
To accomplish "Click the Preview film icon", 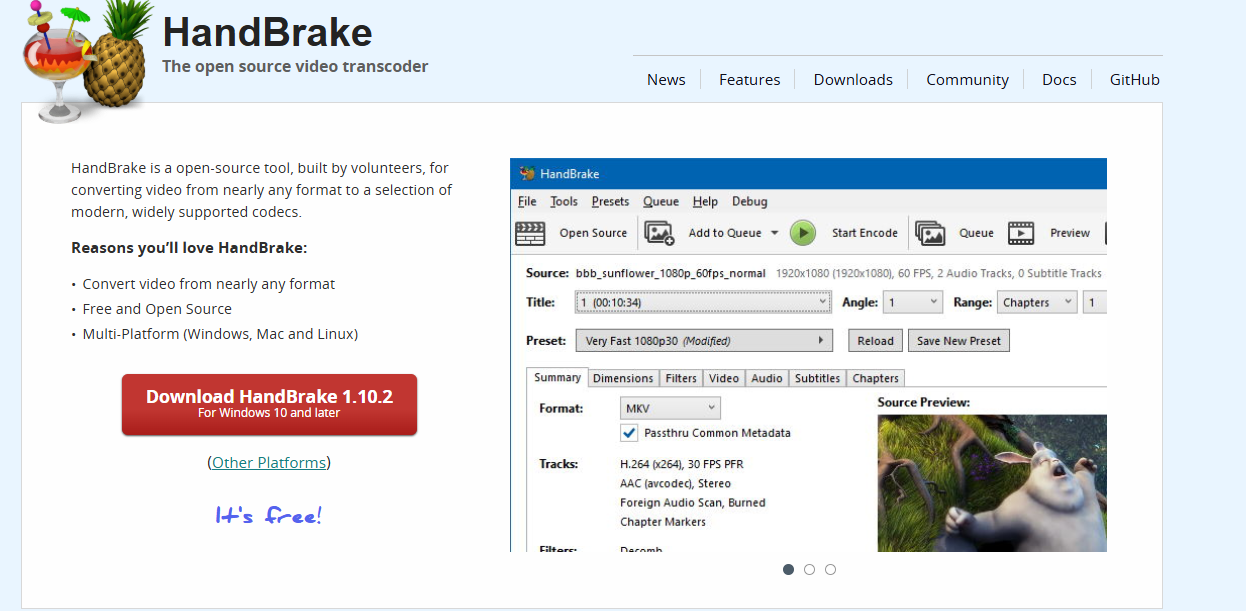I will tap(1021, 233).
